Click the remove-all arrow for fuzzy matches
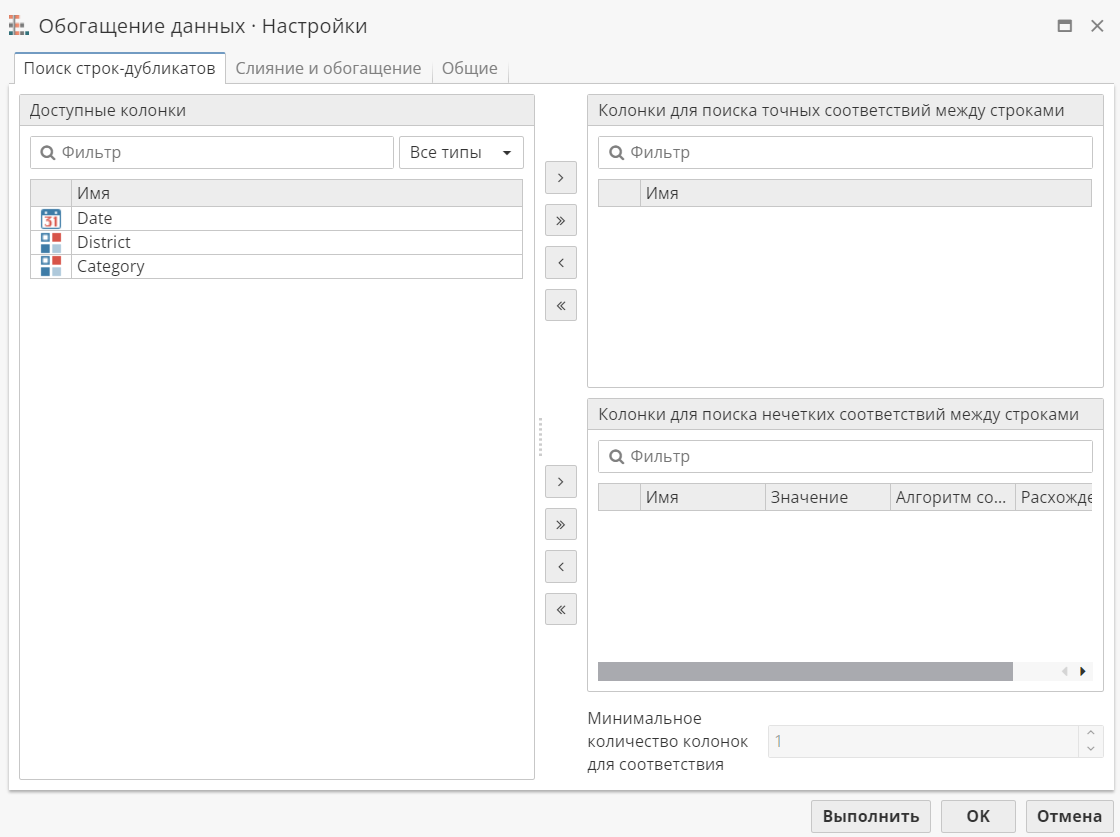This screenshot has height=837, width=1120. [x=560, y=609]
